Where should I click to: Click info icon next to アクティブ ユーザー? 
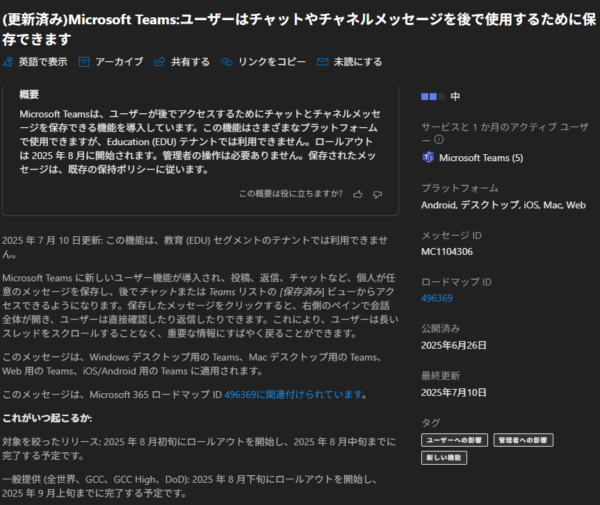point(439,140)
